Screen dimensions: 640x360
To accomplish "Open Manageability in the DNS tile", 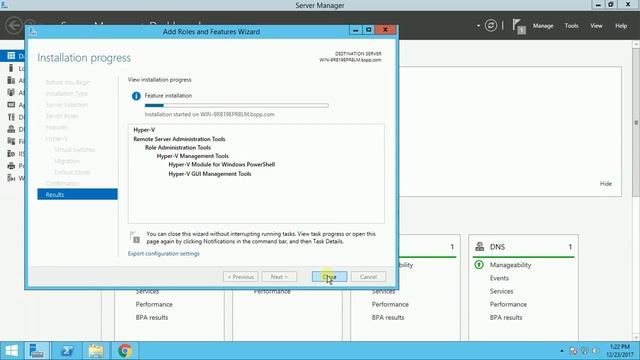I will click(510, 265).
